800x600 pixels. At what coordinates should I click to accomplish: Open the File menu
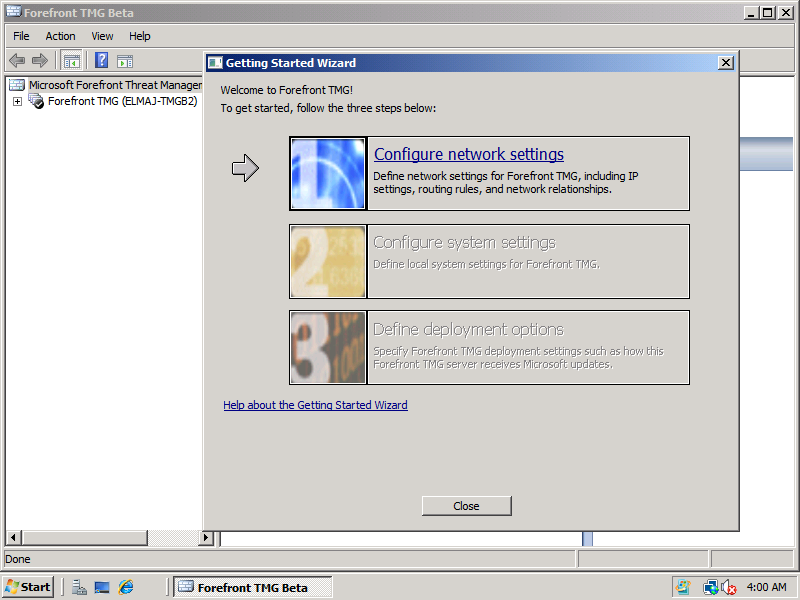point(21,36)
